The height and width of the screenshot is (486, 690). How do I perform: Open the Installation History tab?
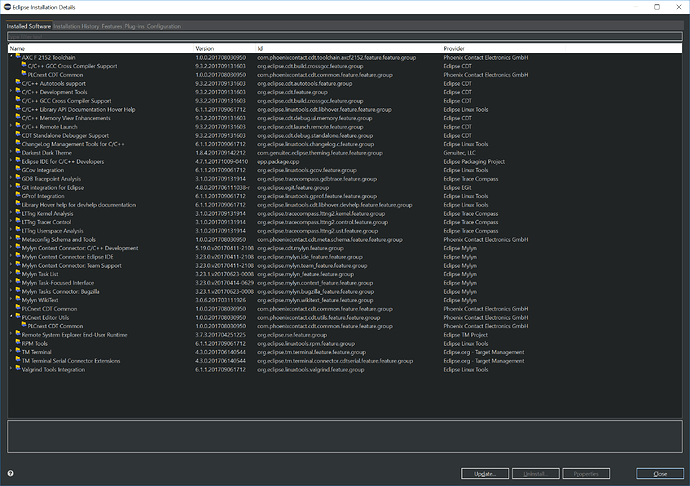pyautogui.click(x=77, y=26)
